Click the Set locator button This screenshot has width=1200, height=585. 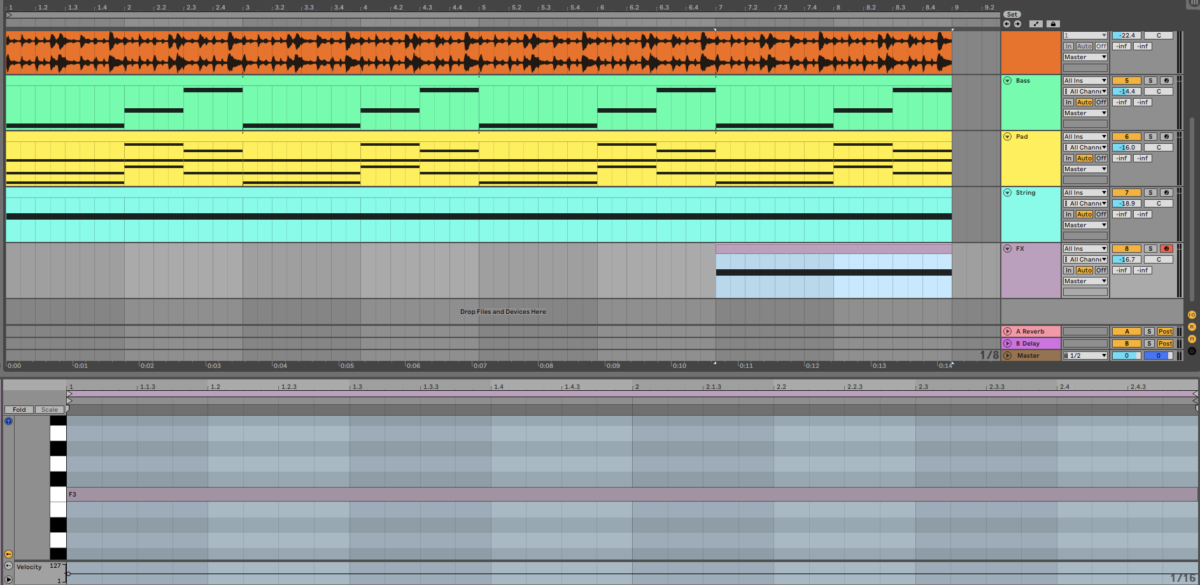pos(1012,14)
